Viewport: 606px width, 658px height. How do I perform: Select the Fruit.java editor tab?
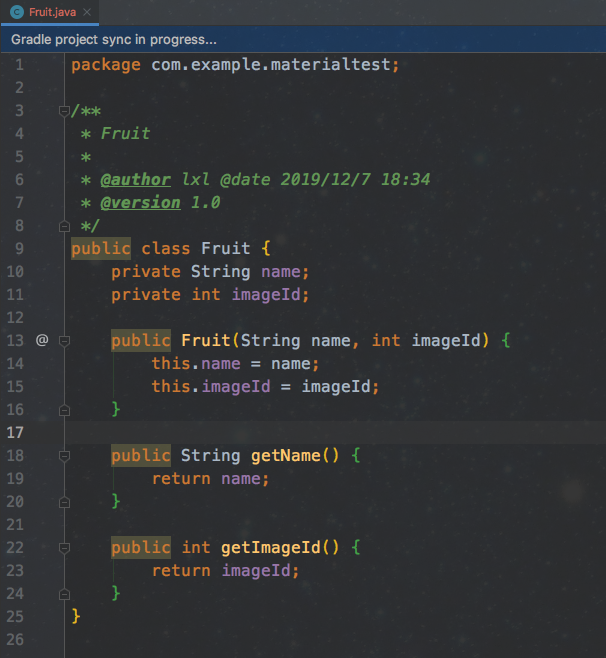[x=50, y=12]
